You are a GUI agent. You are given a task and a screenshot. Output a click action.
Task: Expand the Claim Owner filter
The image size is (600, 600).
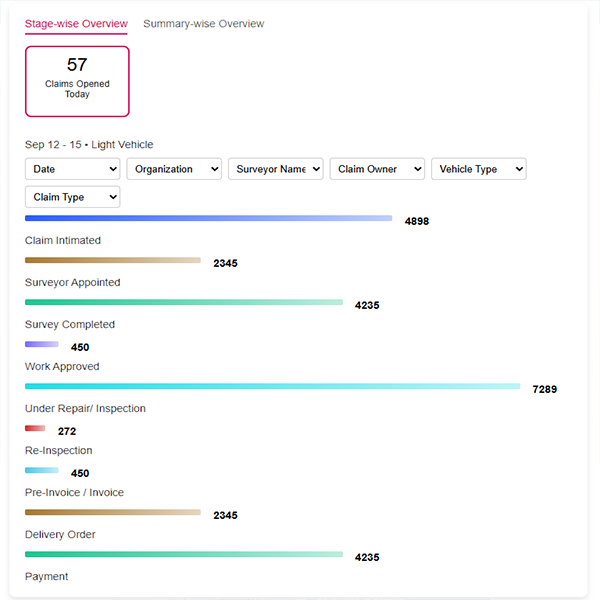(x=377, y=169)
